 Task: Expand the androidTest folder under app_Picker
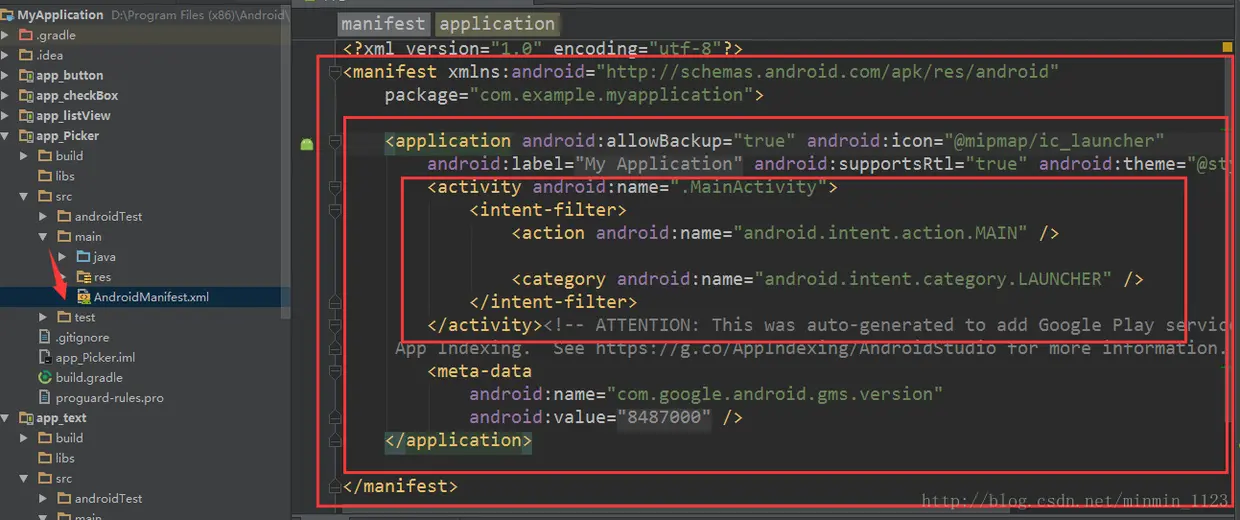(43, 216)
